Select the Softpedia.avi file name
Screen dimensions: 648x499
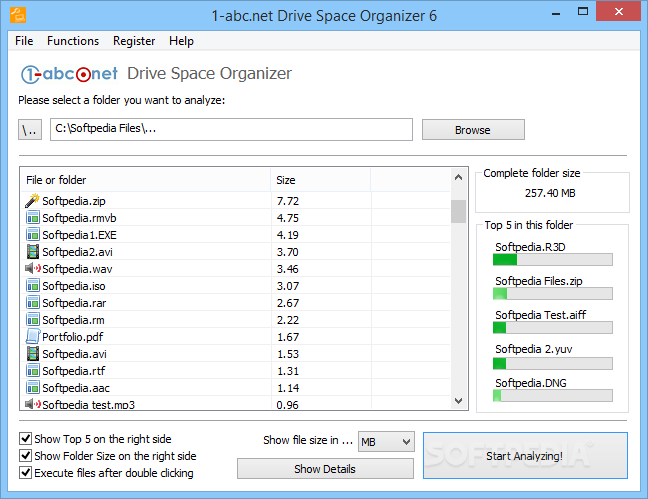point(74,354)
